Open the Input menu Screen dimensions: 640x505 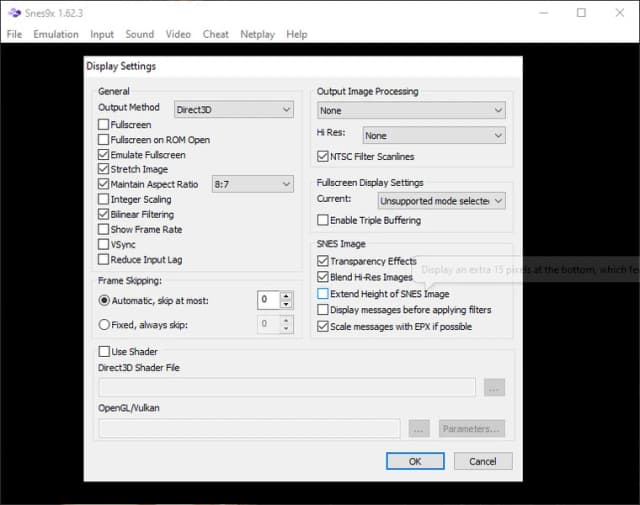pyautogui.click(x=102, y=34)
